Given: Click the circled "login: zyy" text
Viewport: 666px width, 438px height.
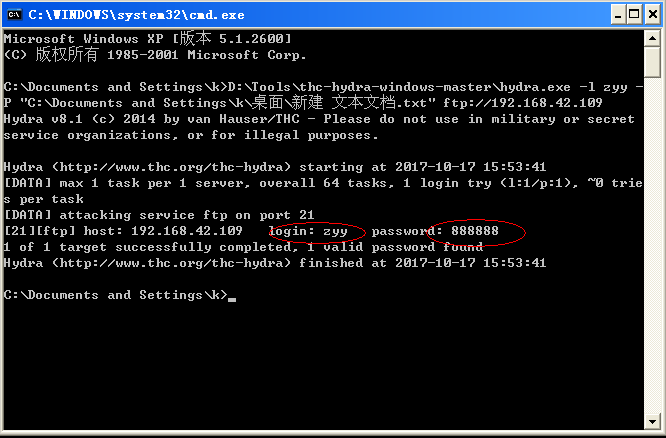Looking at the screenshot, I should pos(308,231).
